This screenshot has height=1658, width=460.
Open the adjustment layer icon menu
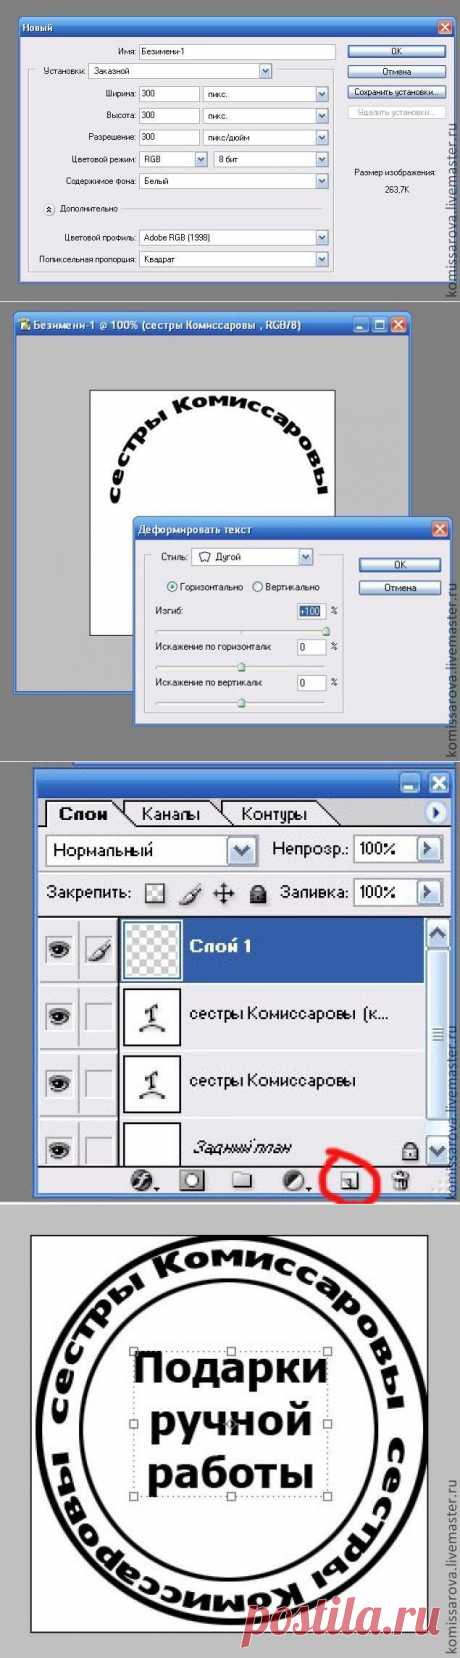point(294,1180)
